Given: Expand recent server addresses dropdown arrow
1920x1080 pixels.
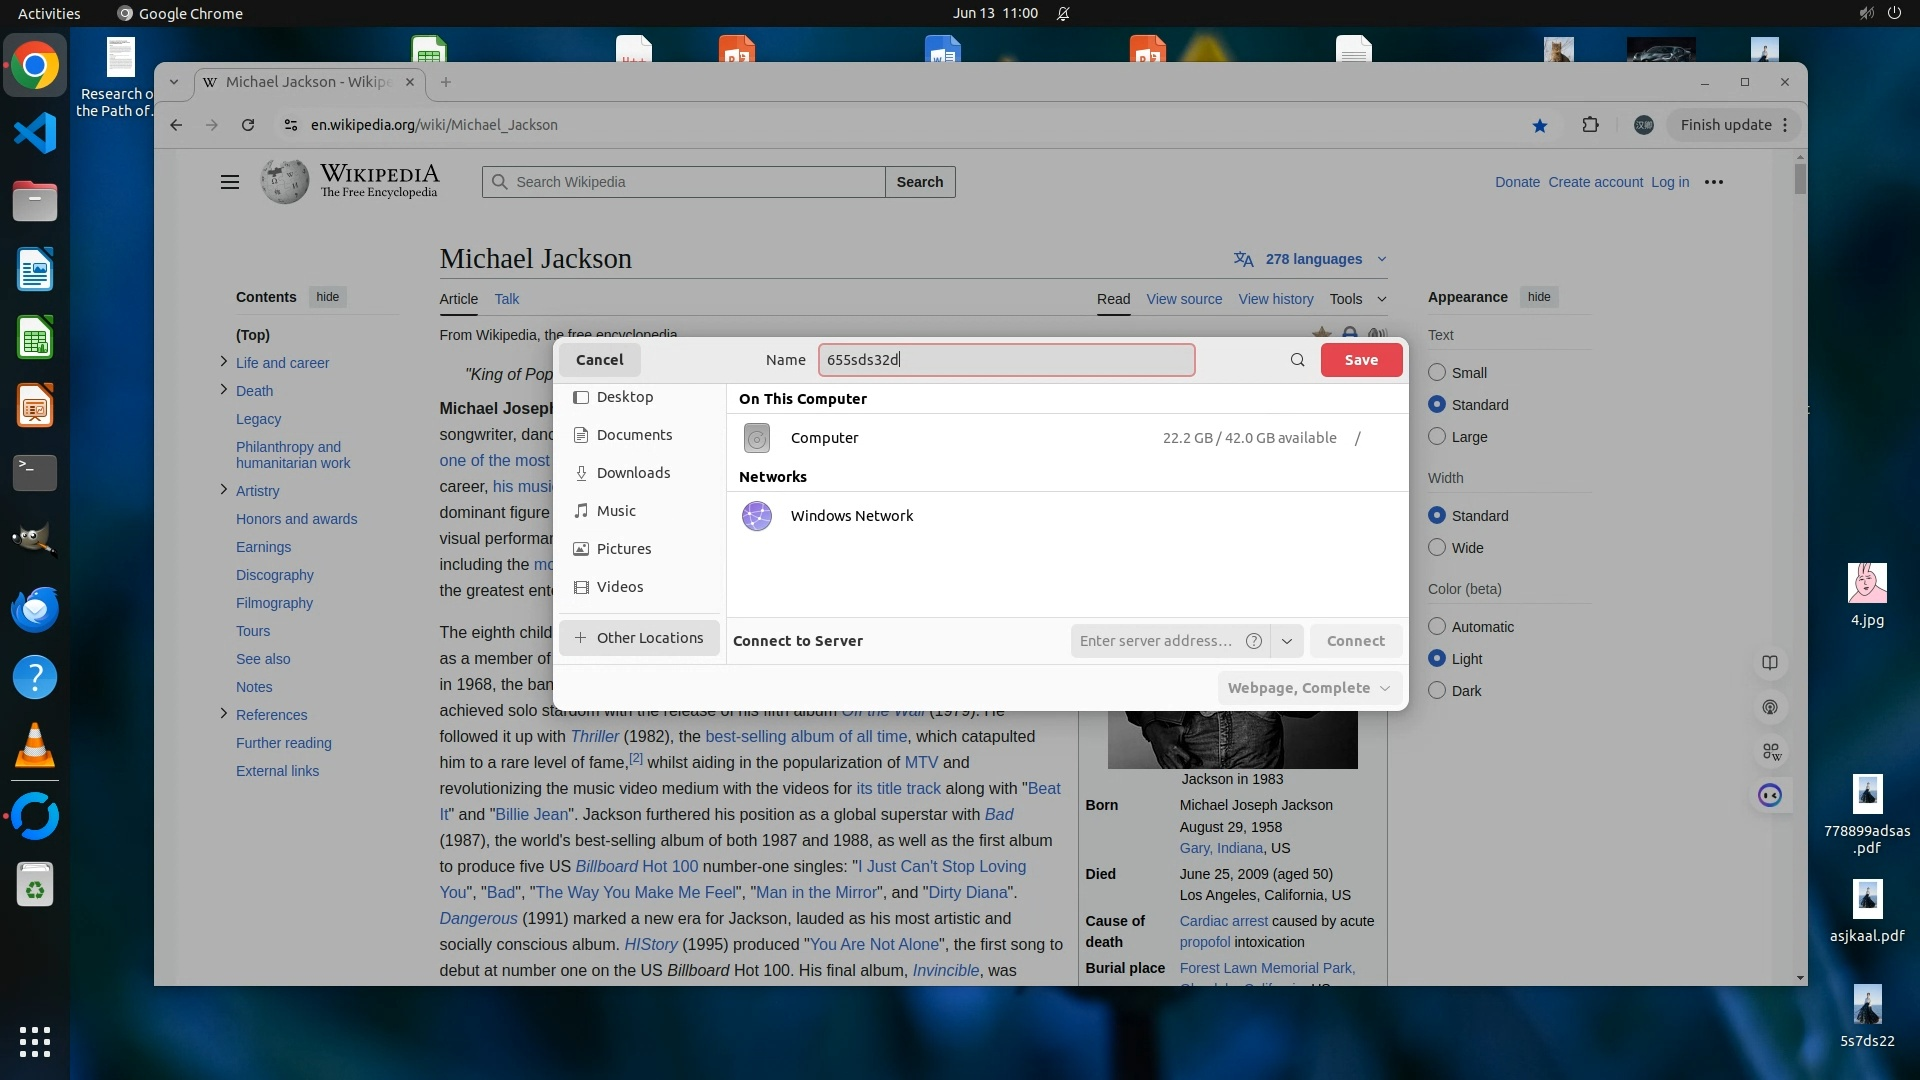Looking at the screenshot, I should (x=1287, y=641).
